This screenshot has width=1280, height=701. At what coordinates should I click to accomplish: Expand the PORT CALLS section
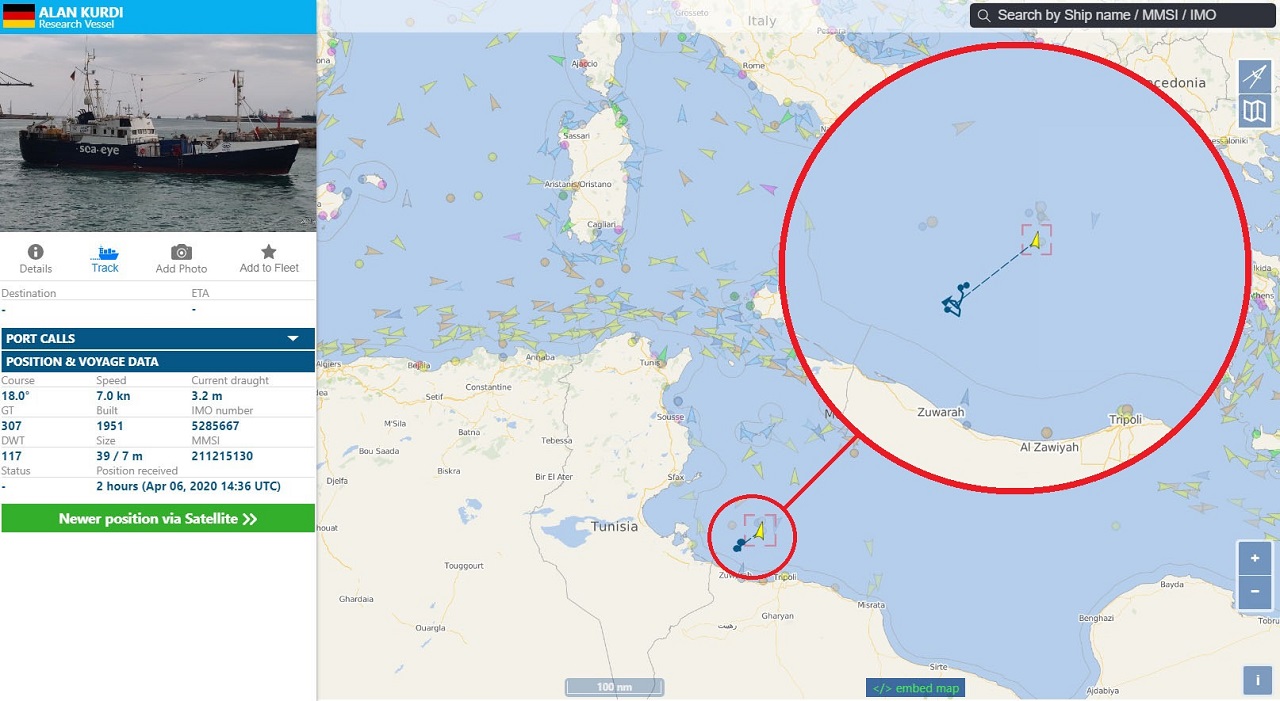[158, 338]
